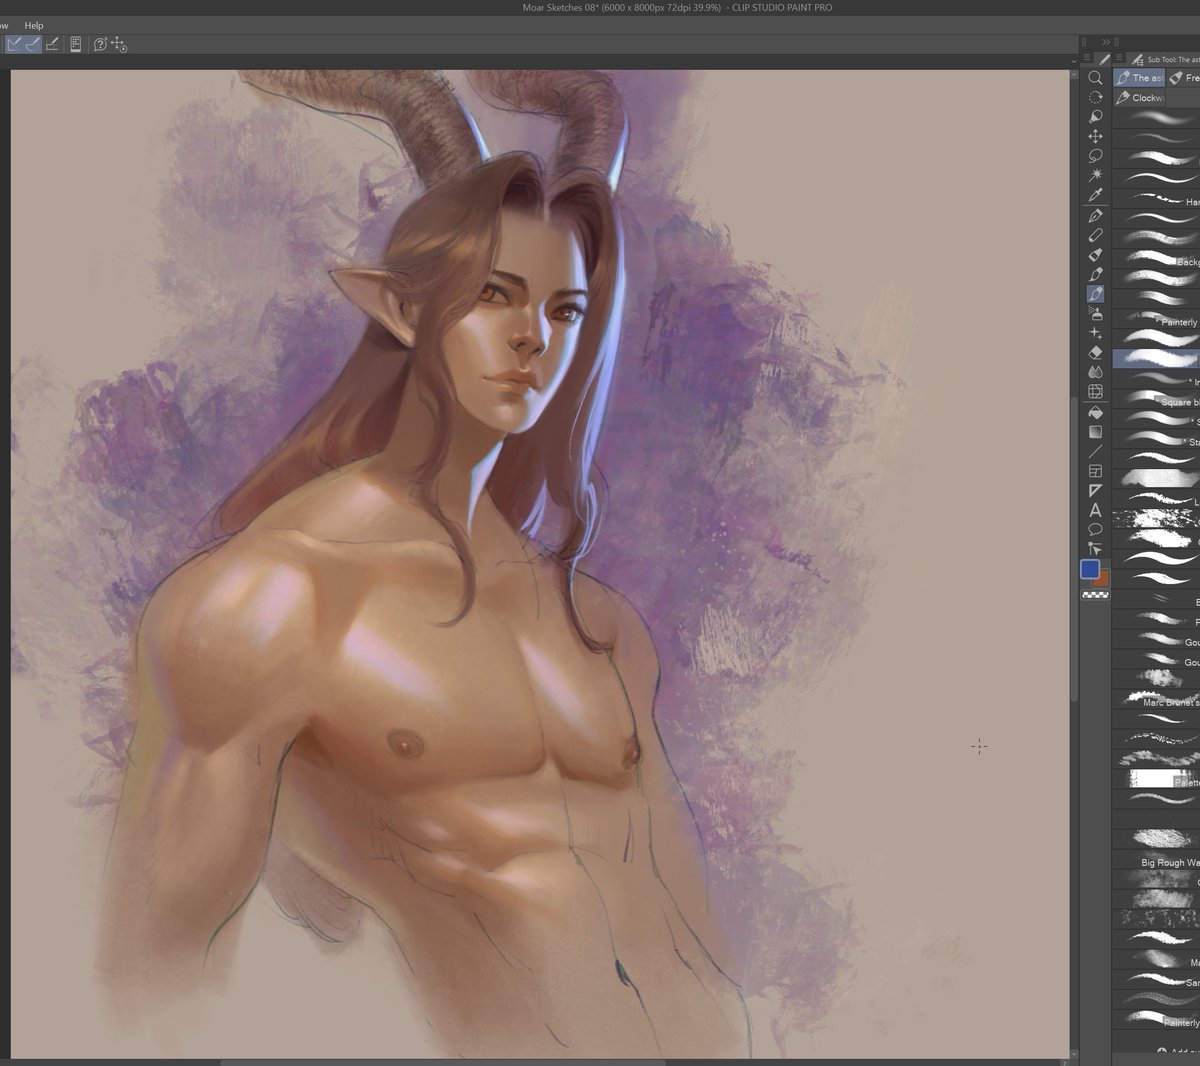Viewport: 1200px width, 1066px height.
Task: Select the active Brush tool icon
Action: [x=1095, y=294]
